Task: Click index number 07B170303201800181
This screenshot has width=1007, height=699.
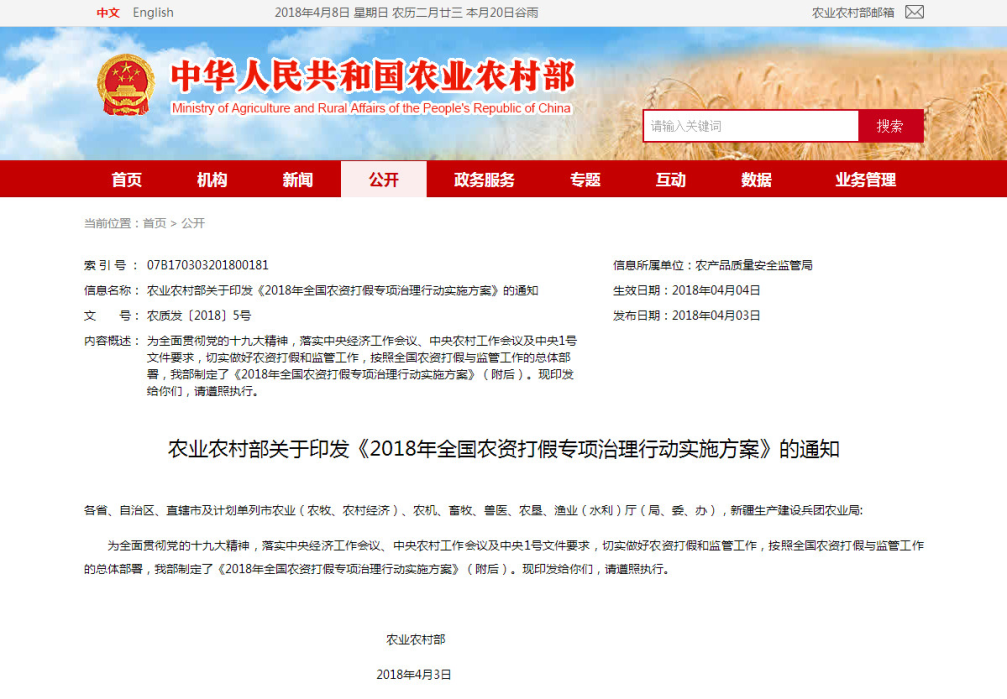Action: pos(207,265)
